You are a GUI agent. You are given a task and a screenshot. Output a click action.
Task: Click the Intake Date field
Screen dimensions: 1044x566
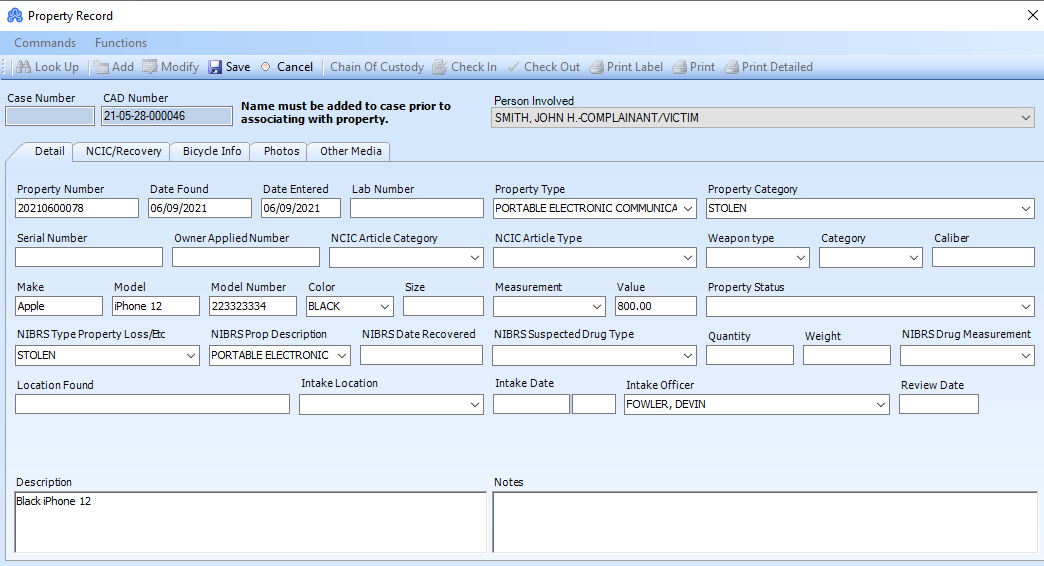point(531,404)
